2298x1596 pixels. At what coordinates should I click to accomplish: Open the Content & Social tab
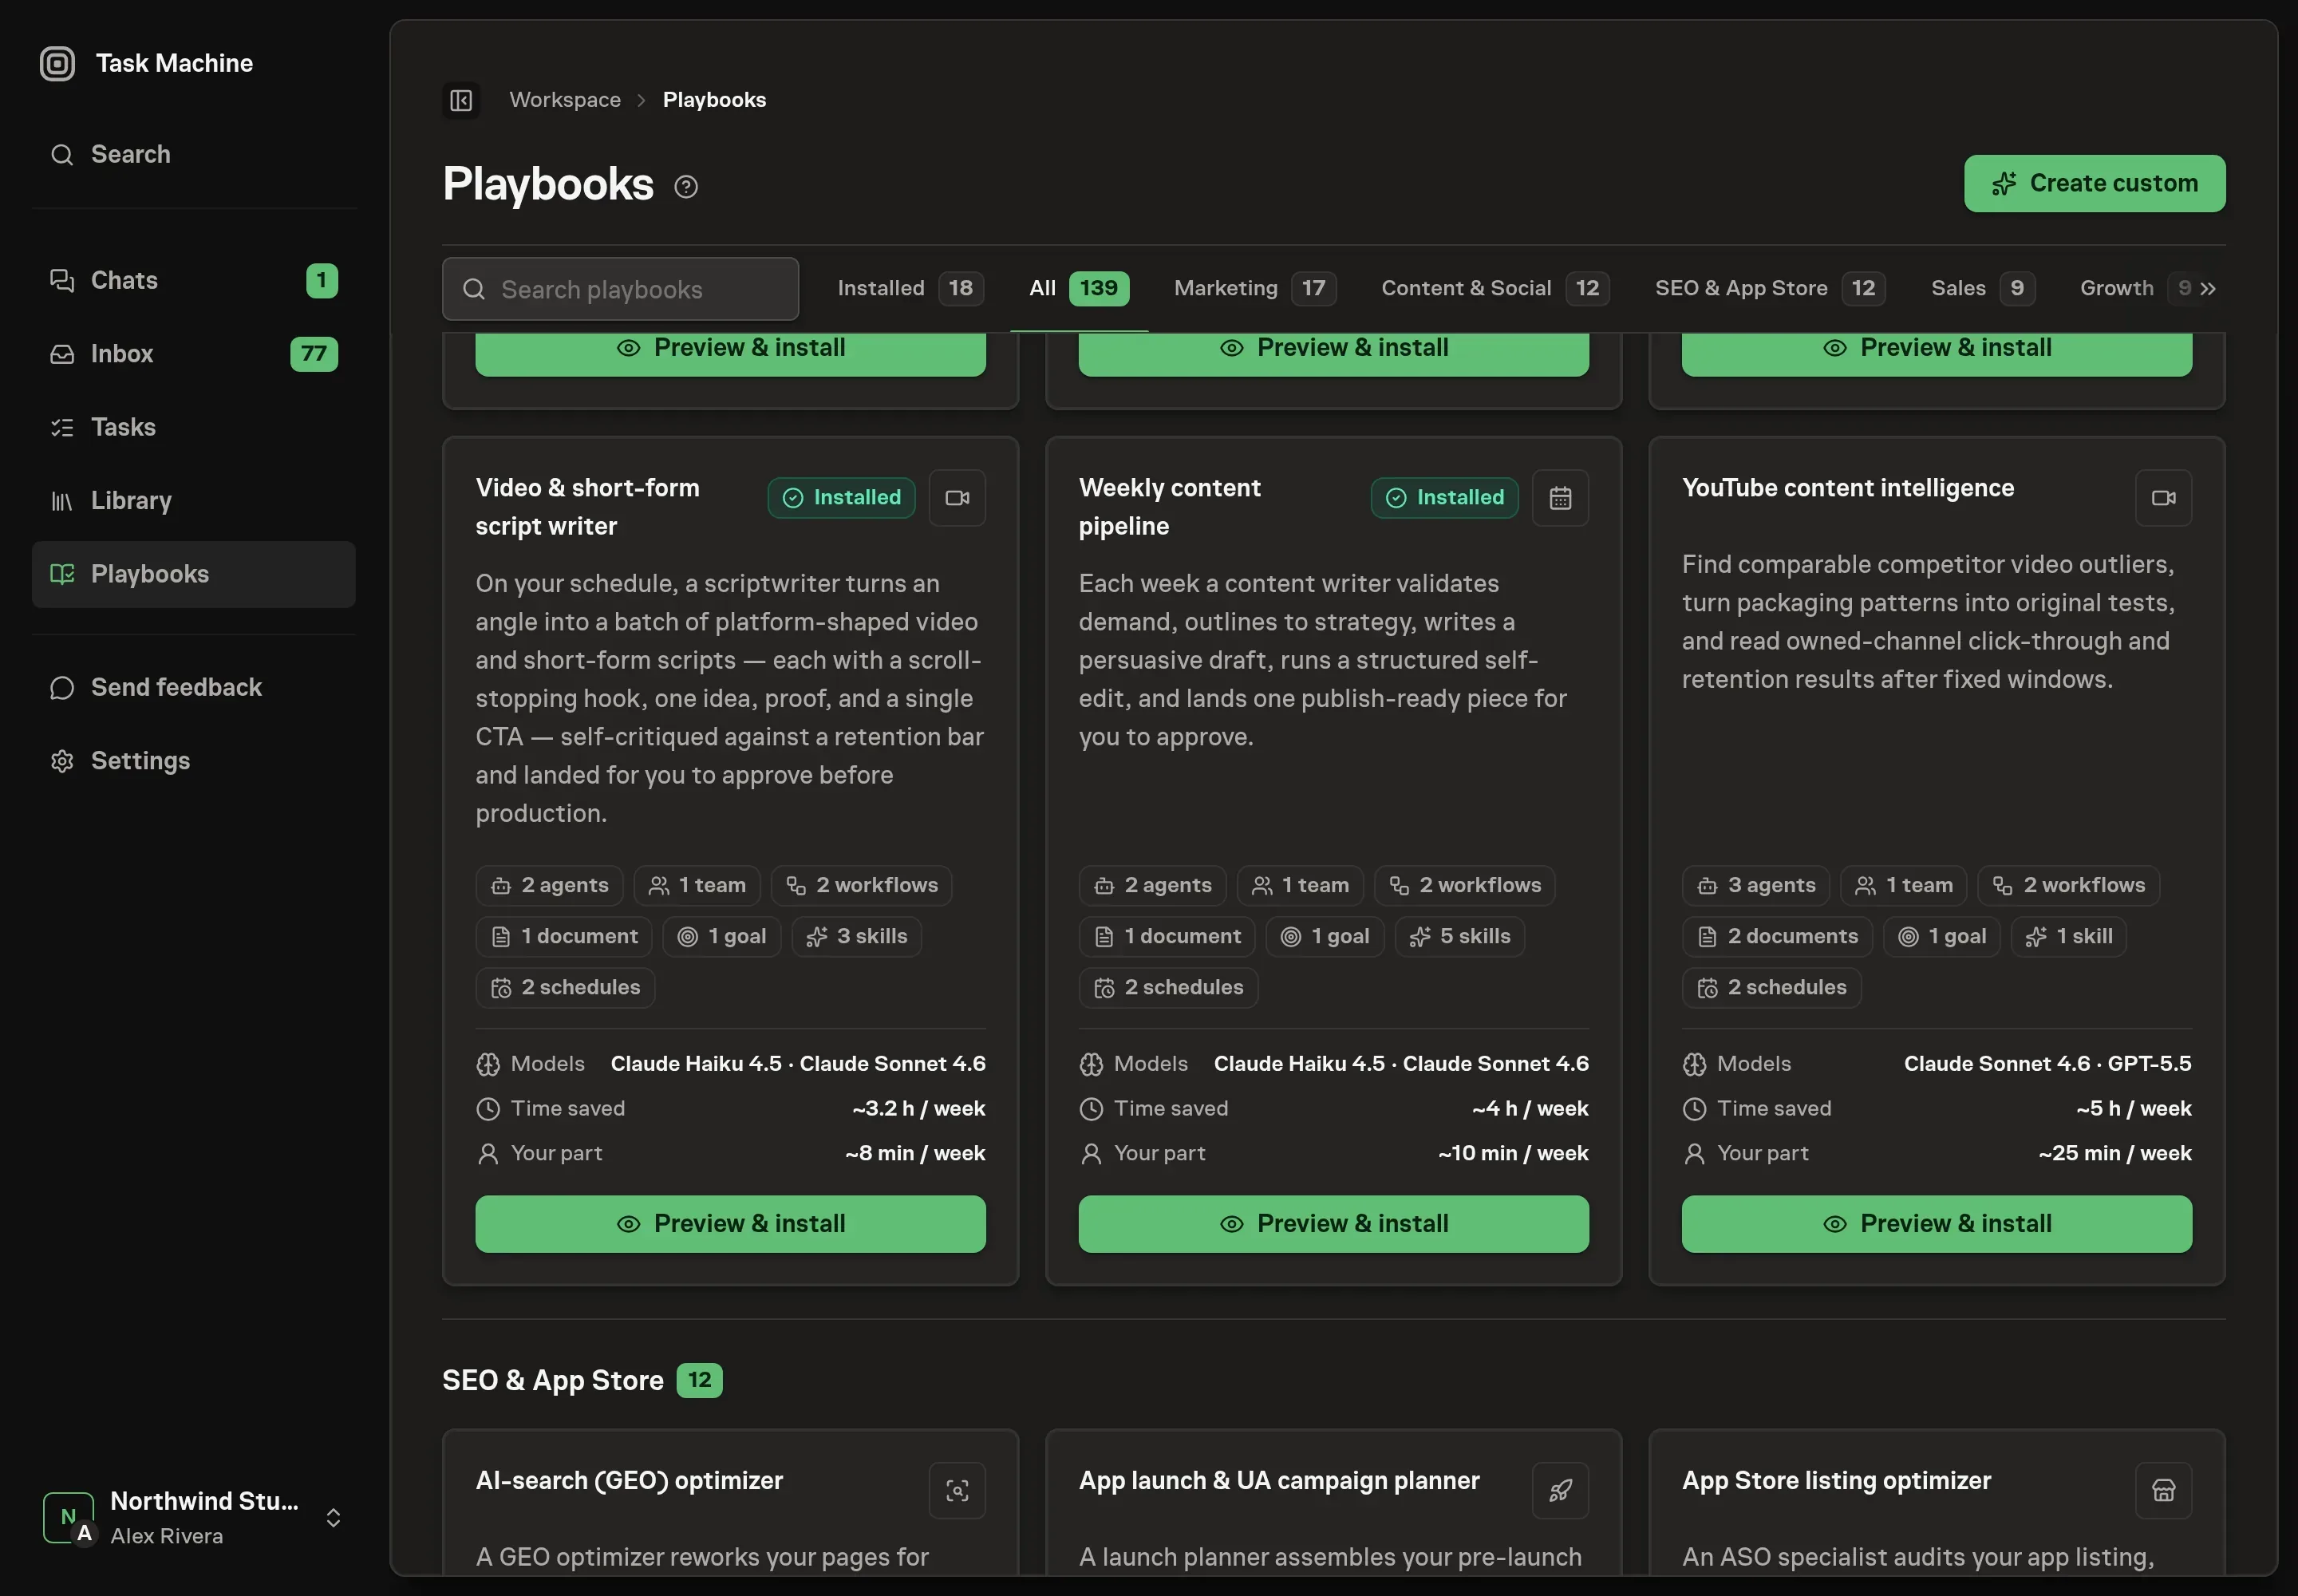pos(1495,289)
